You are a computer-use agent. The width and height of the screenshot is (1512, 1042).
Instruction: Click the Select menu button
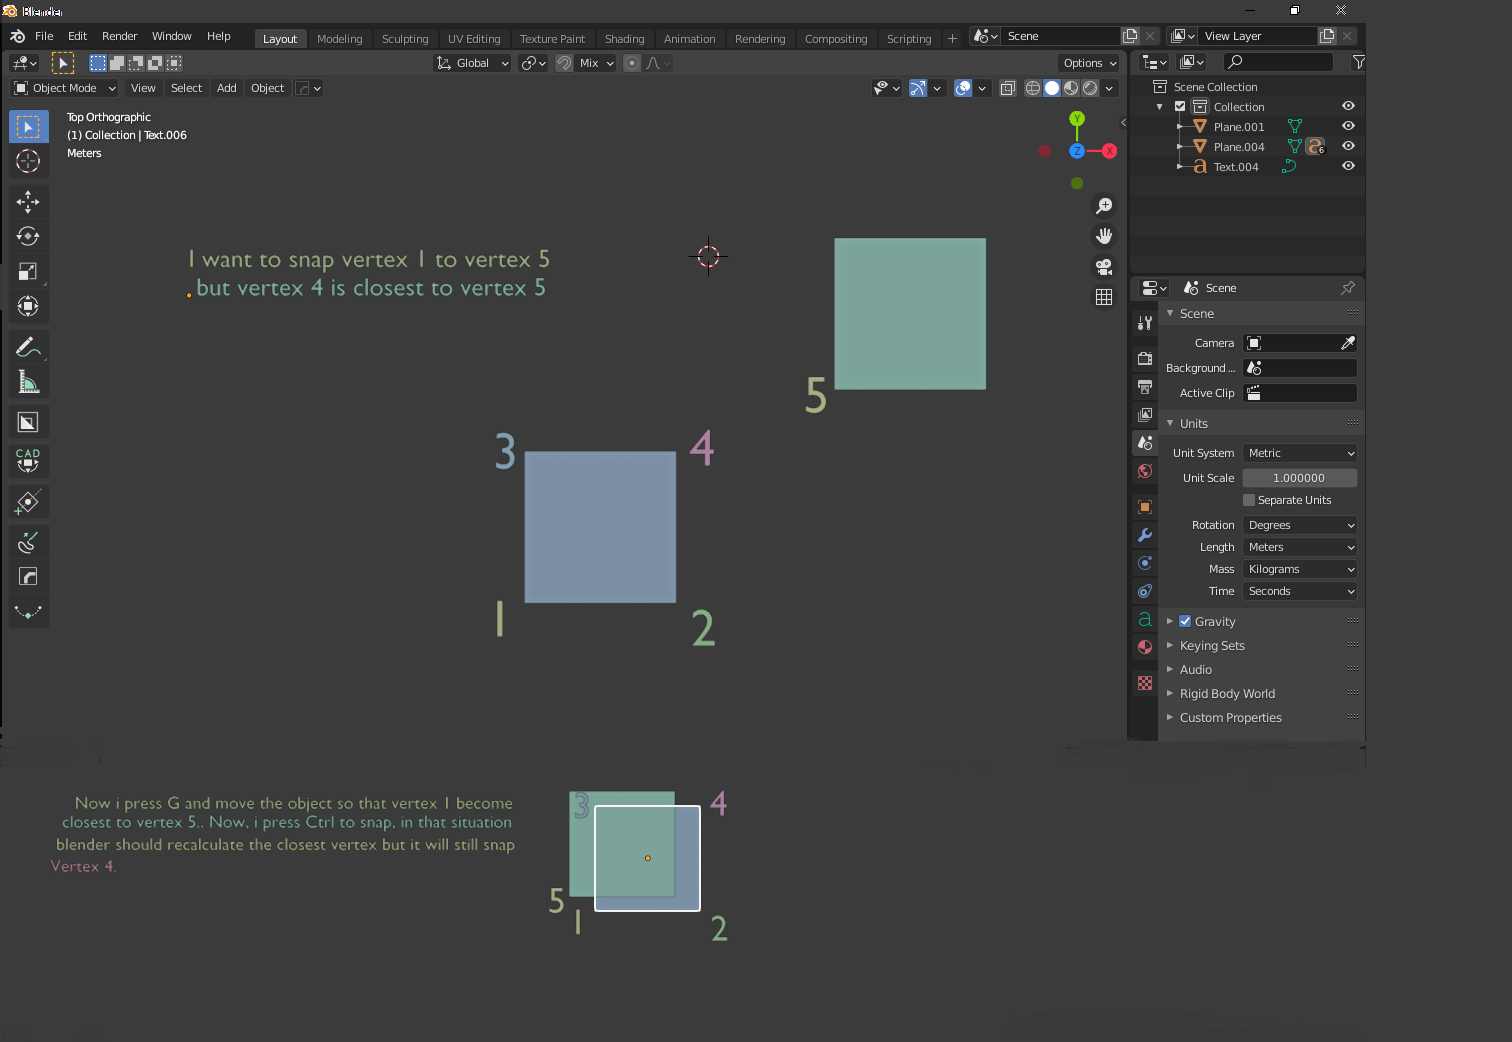pos(186,88)
